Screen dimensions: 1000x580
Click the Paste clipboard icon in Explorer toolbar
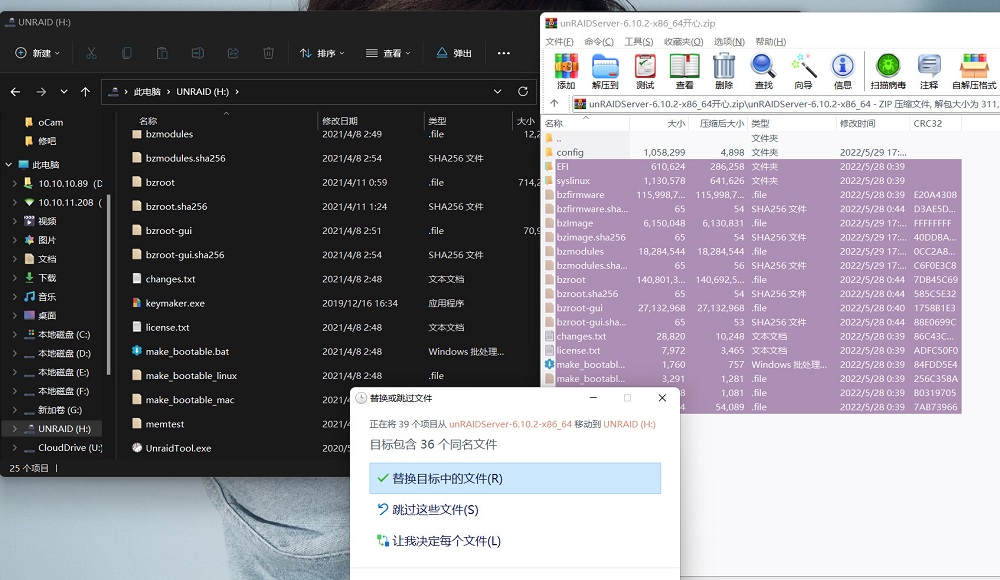(x=162, y=53)
